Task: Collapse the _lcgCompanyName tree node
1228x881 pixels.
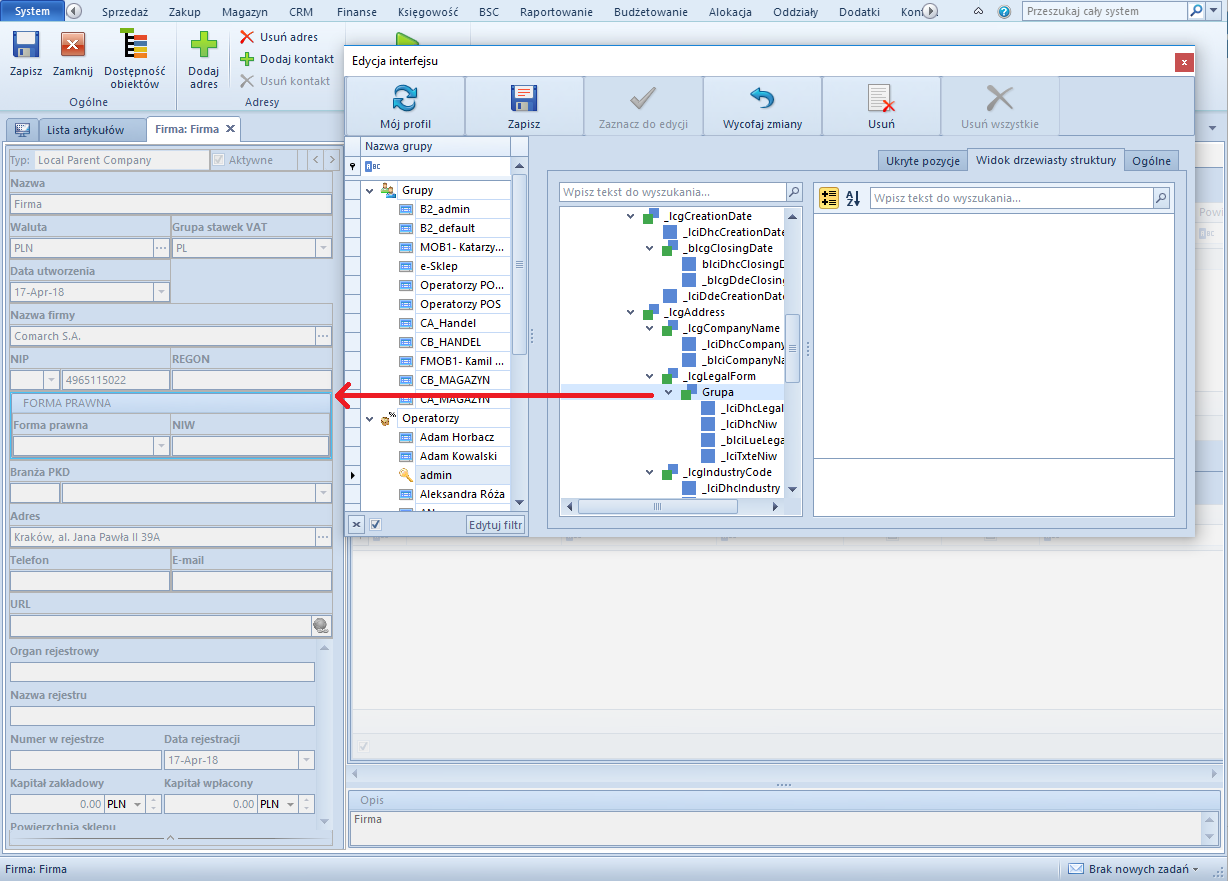Action: coord(650,328)
